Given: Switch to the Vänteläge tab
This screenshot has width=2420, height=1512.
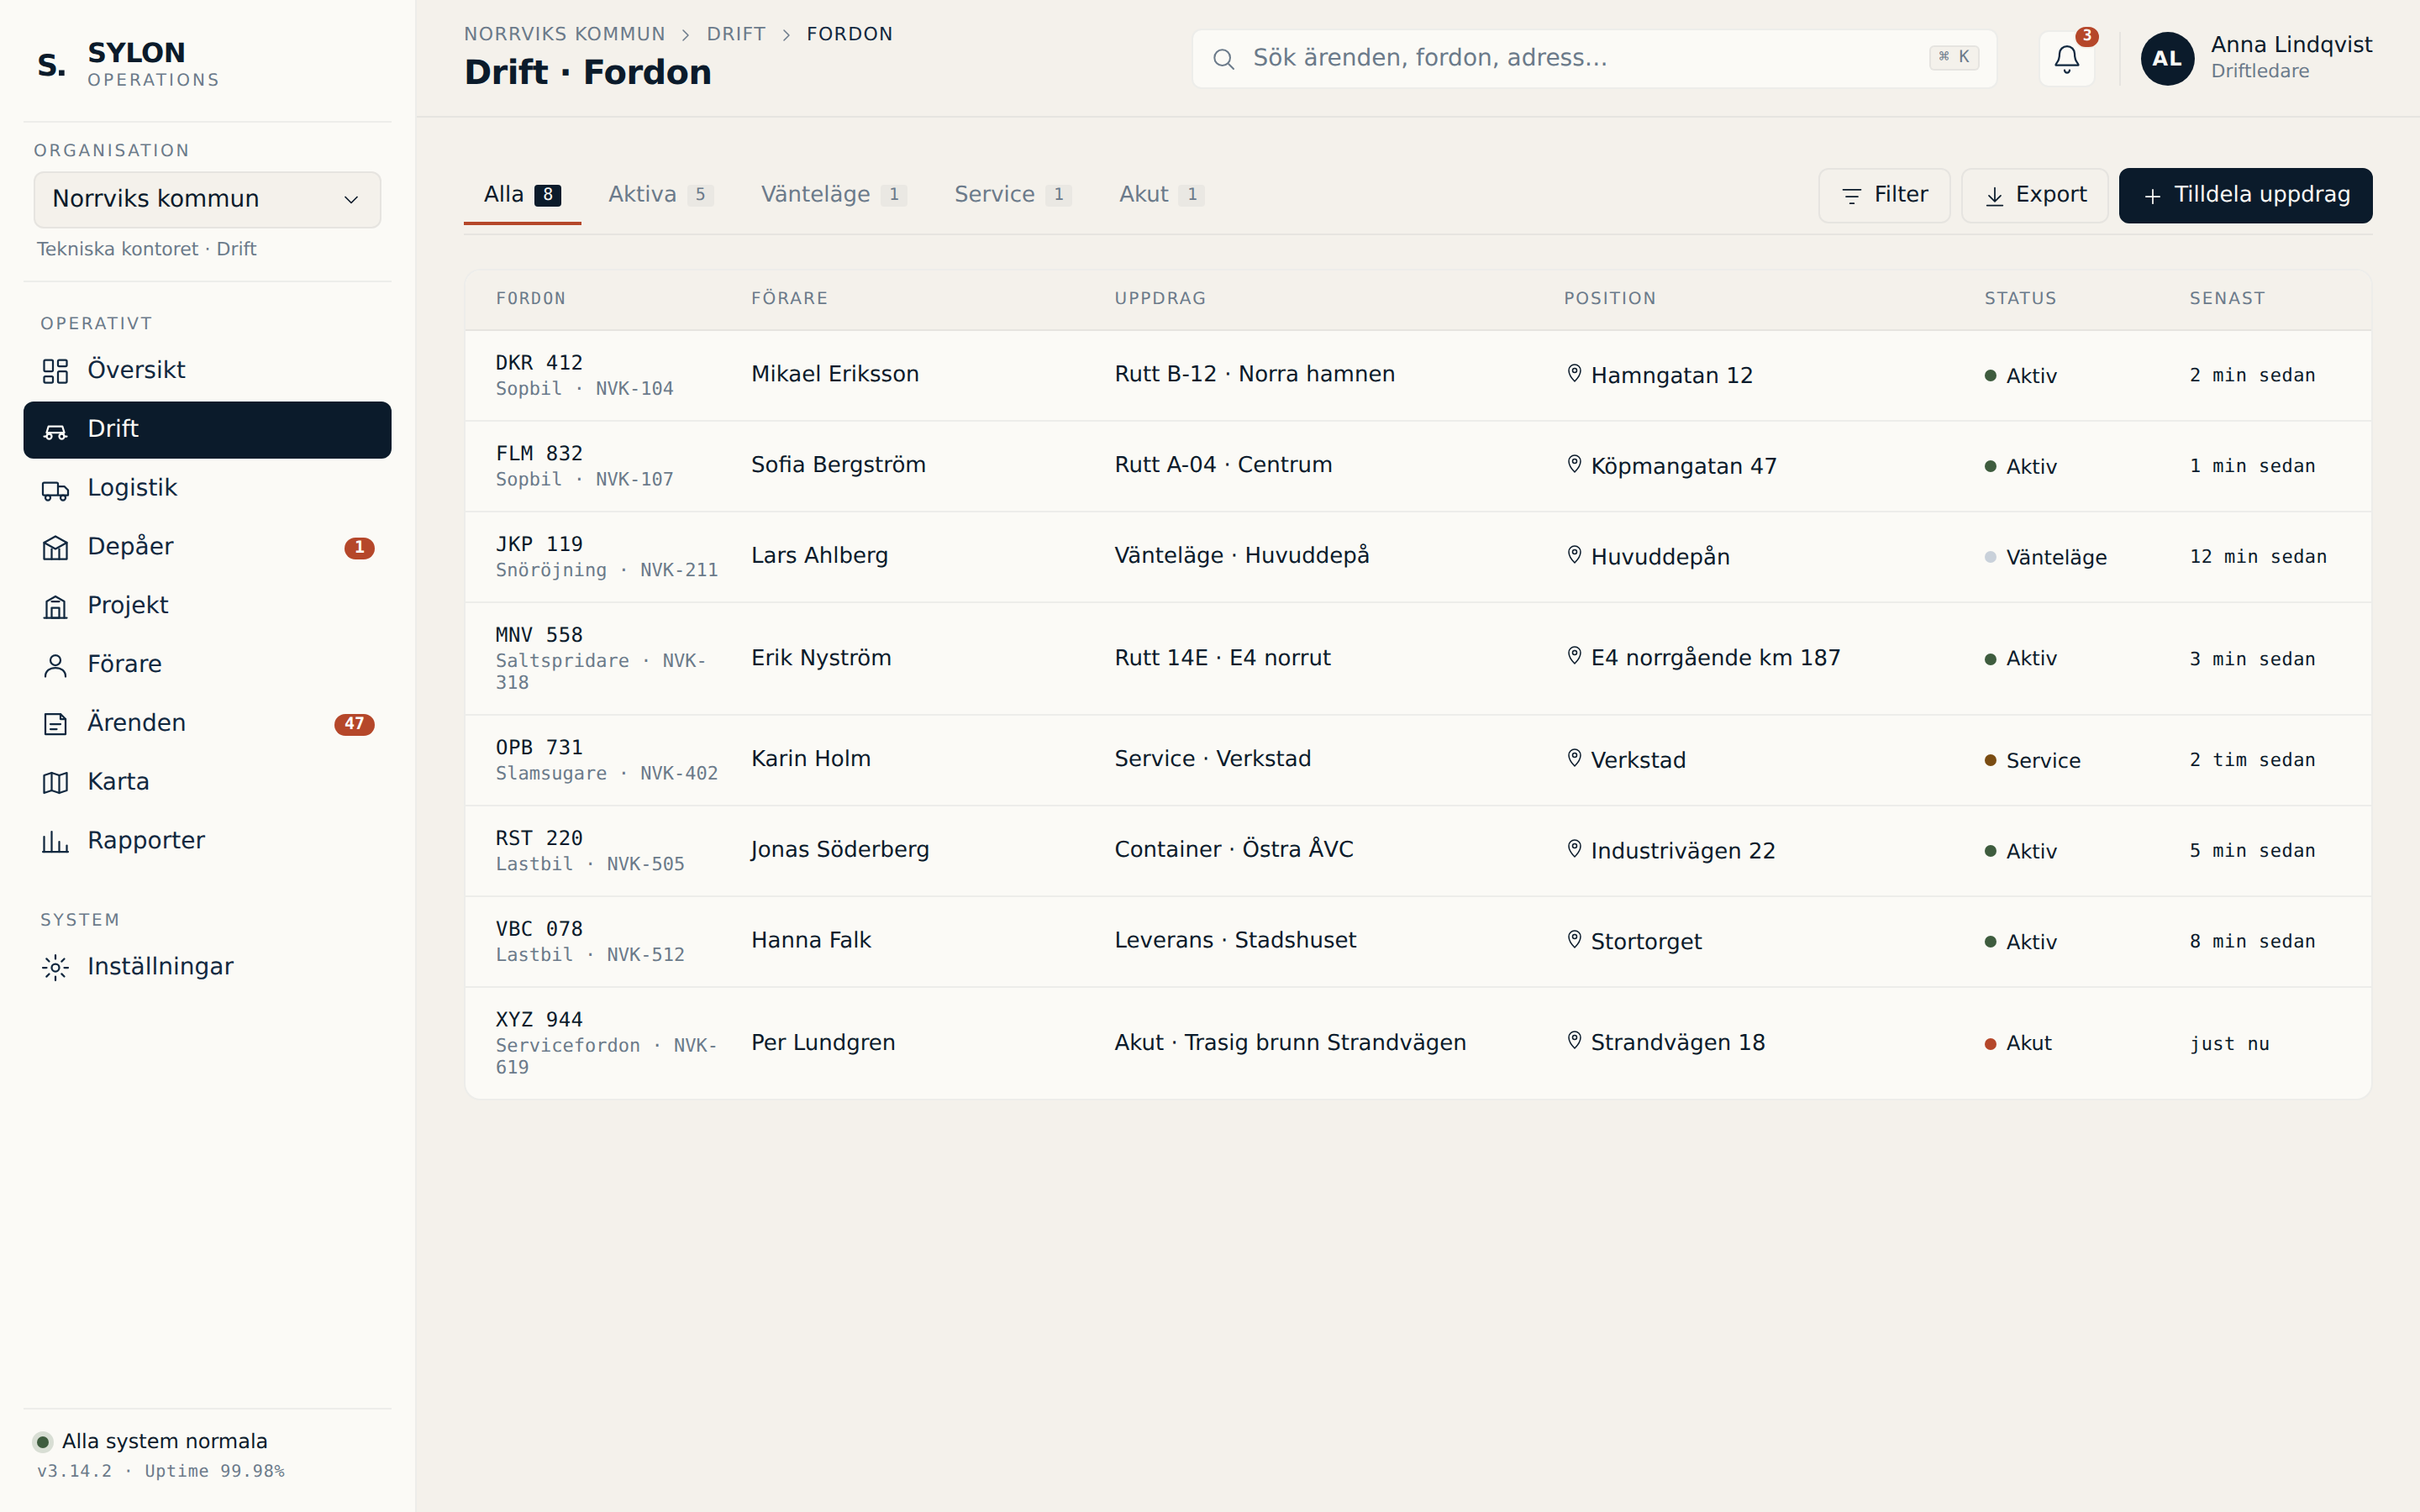Looking at the screenshot, I should pos(833,195).
